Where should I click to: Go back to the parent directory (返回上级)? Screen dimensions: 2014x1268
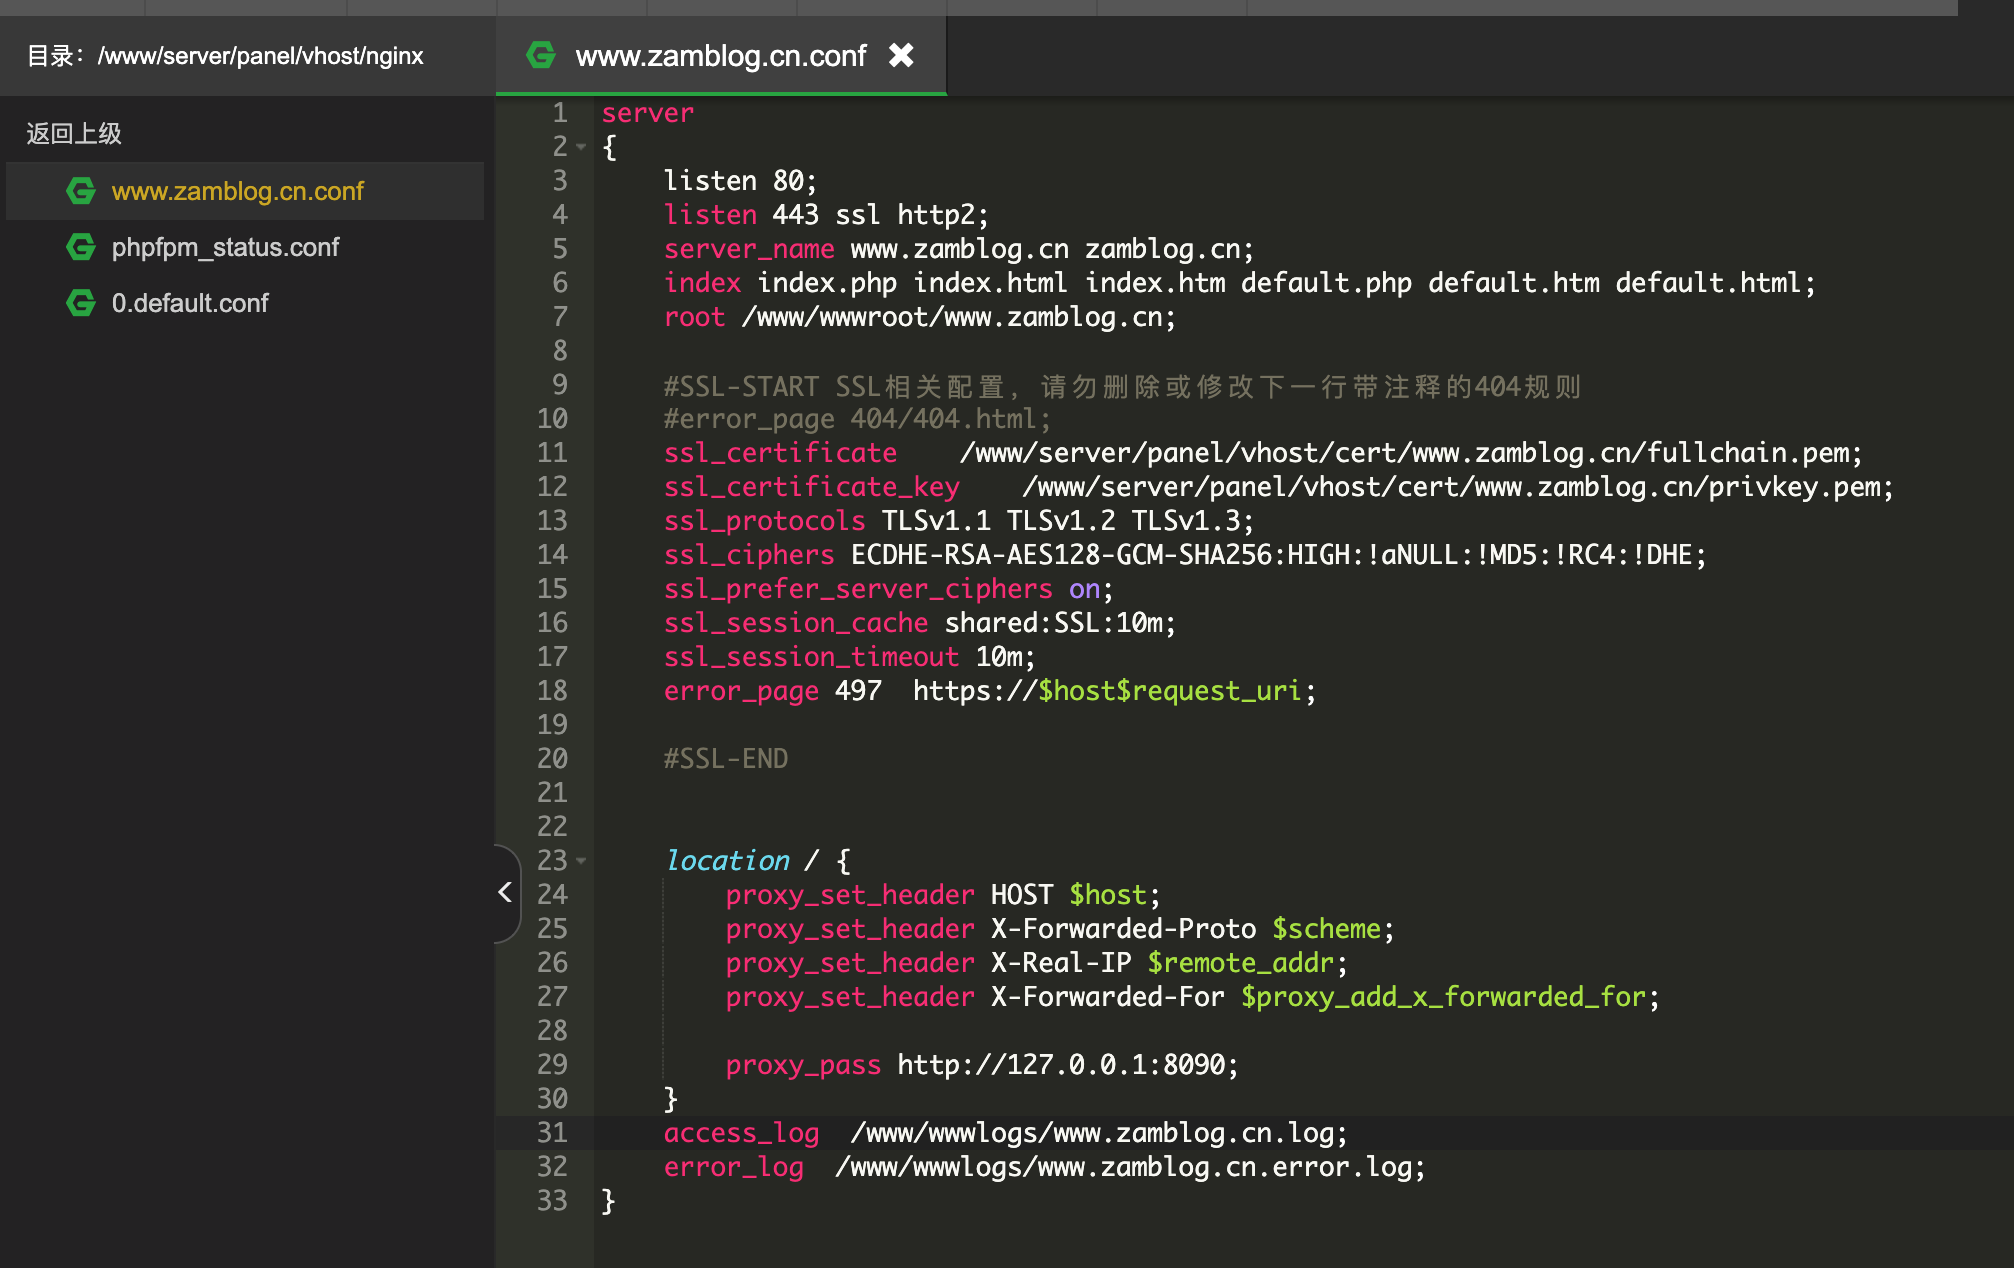click(x=74, y=133)
